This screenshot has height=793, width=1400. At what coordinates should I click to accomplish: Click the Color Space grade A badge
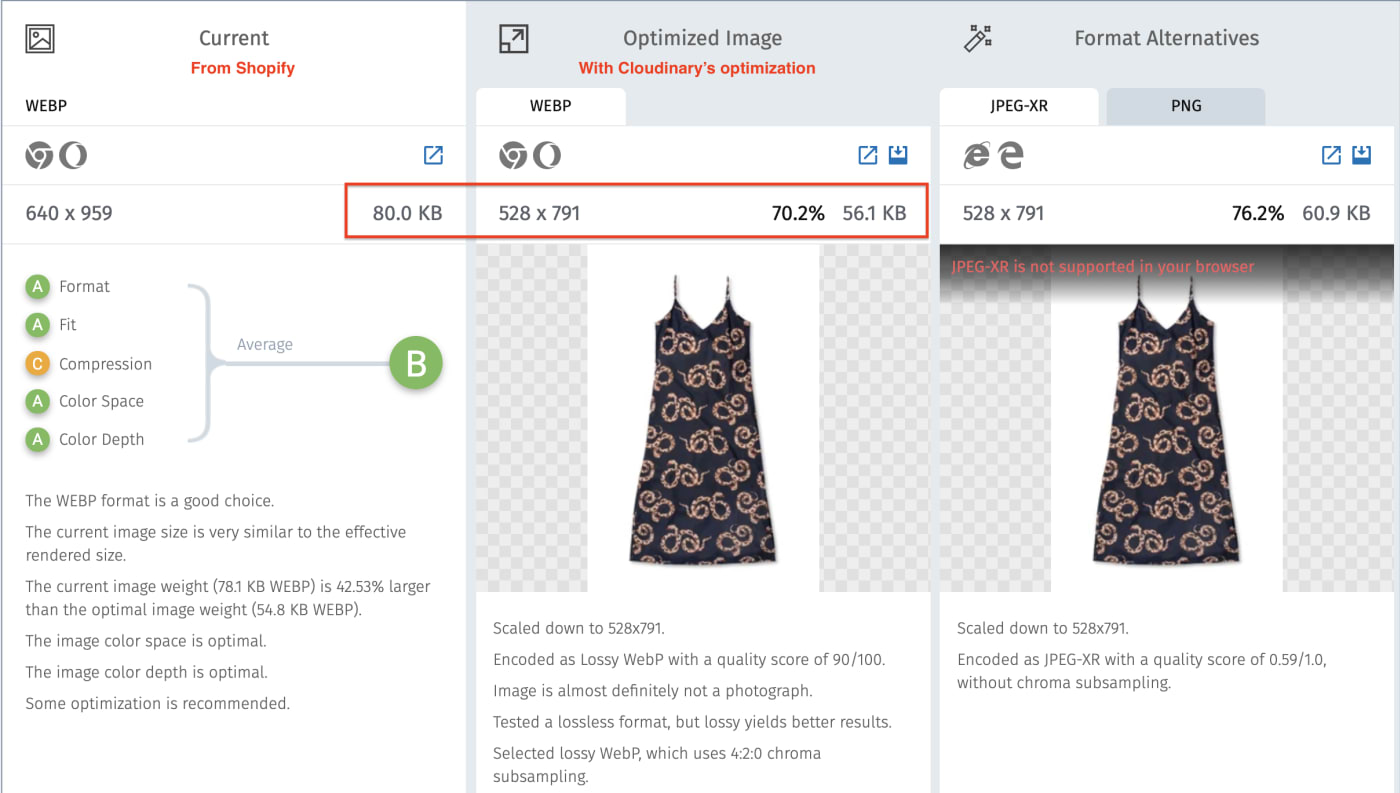(x=38, y=401)
